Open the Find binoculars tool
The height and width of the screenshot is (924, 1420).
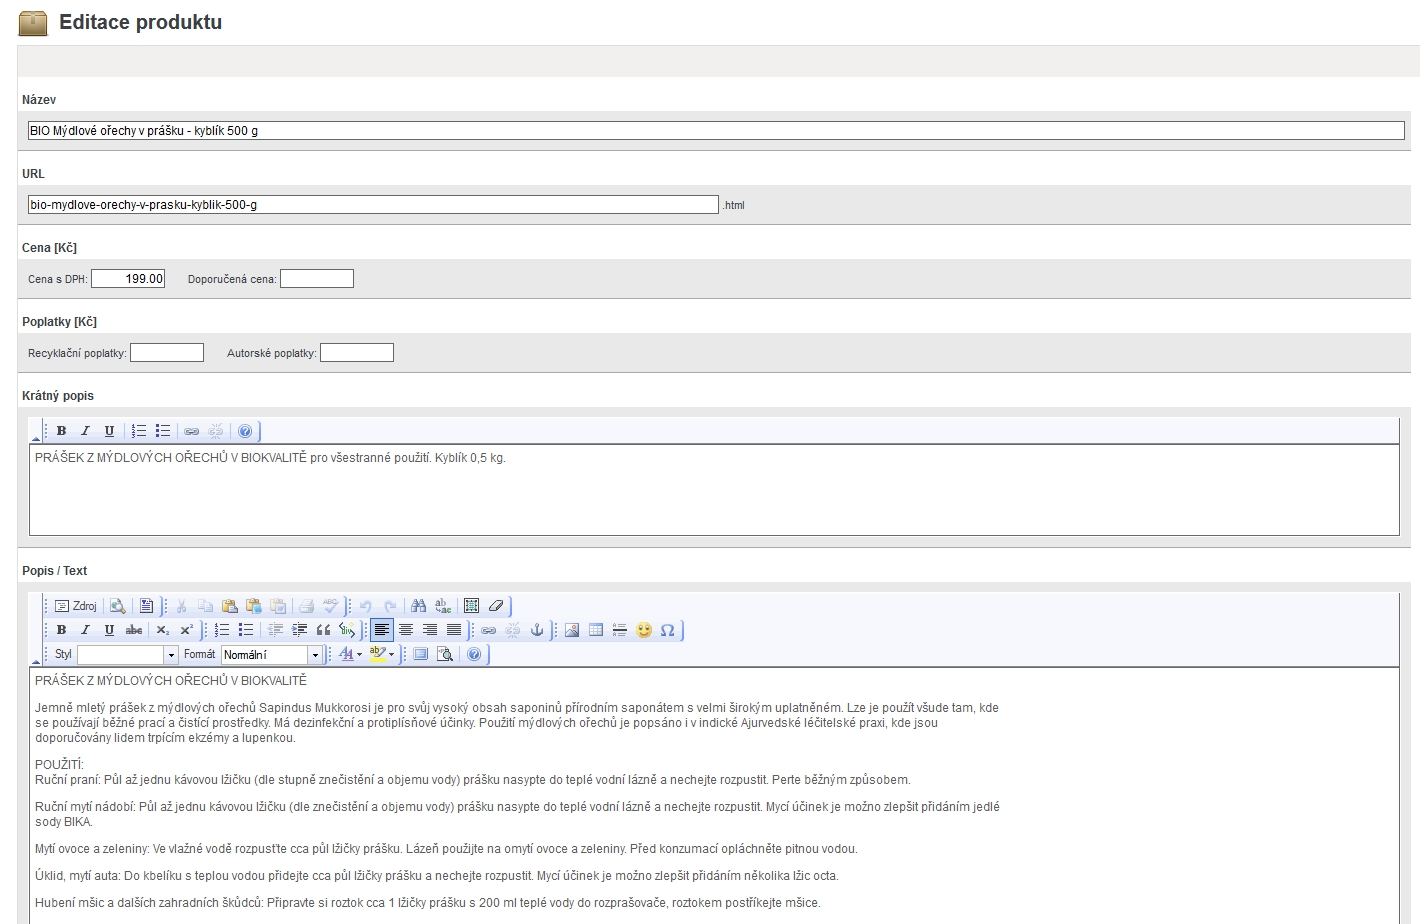pyautogui.click(x=419, y=606)
